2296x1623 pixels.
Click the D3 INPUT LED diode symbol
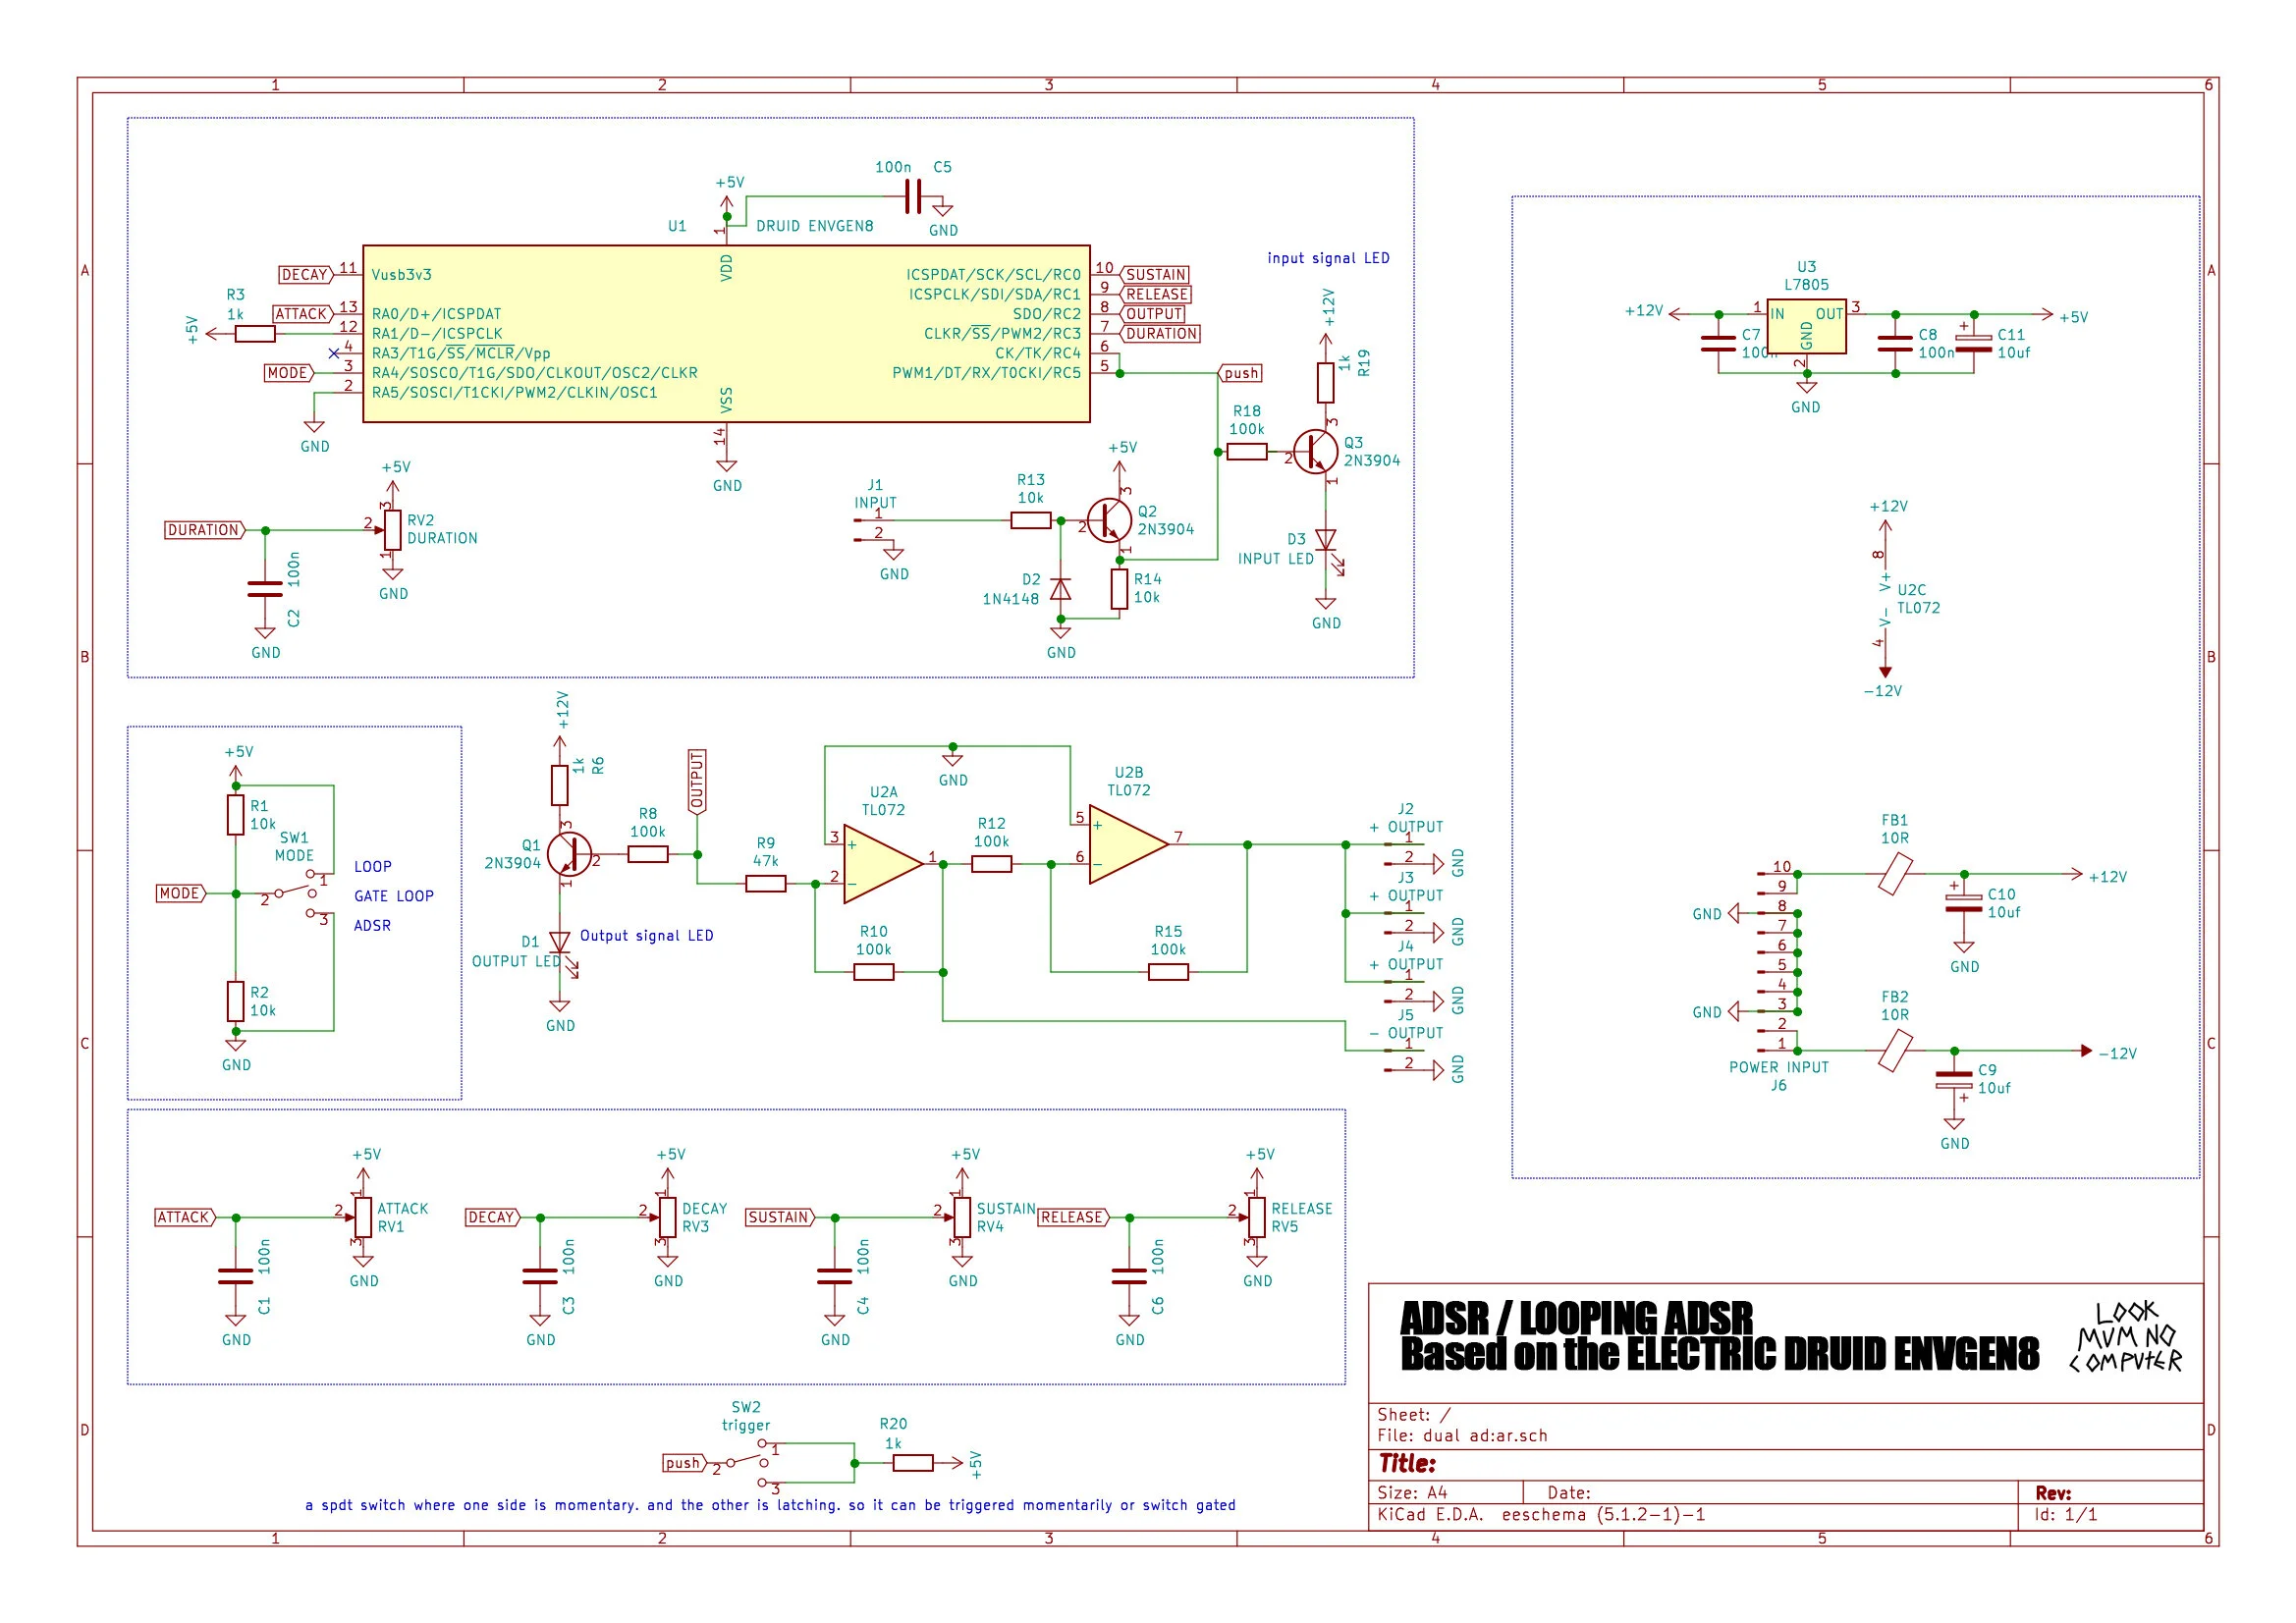[1325, 541]
